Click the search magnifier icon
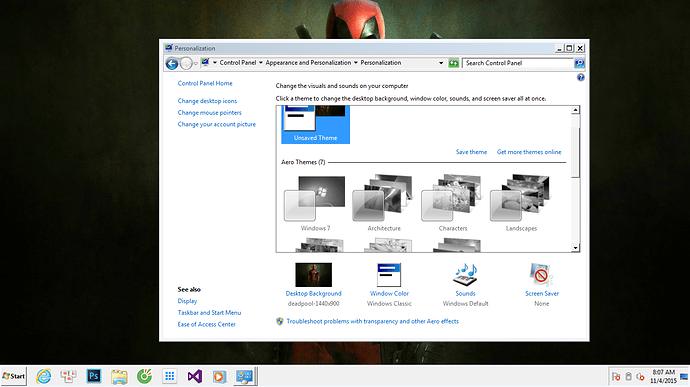Image resolution: width=690 pixels, height=387 pixels. [580, 63]
